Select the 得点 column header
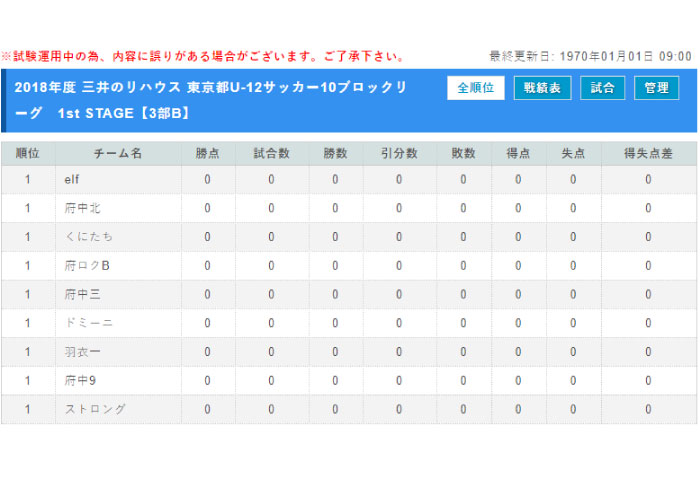The image size is (700, 500). tap(518, 153)
